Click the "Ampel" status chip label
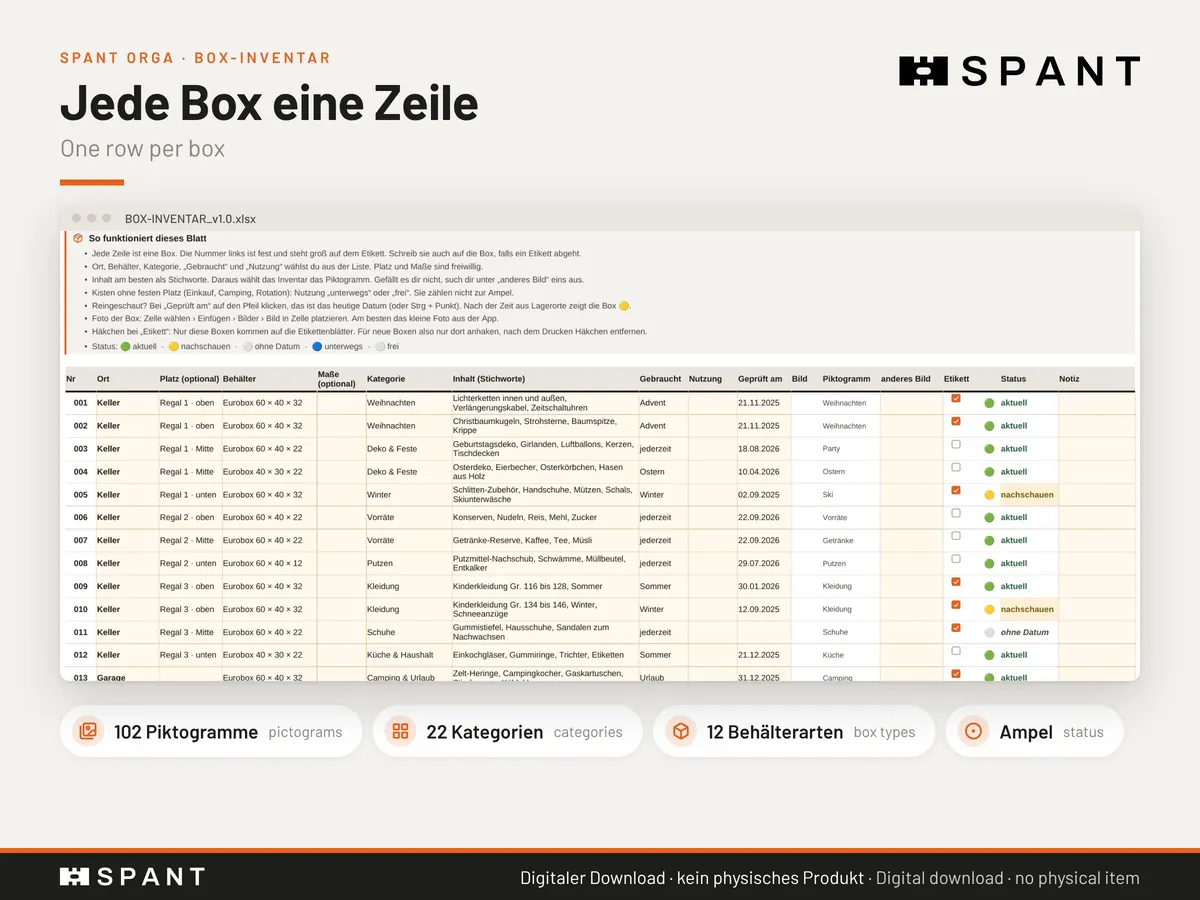Viewport: 1200px width, 900px height. [1026, 732]
